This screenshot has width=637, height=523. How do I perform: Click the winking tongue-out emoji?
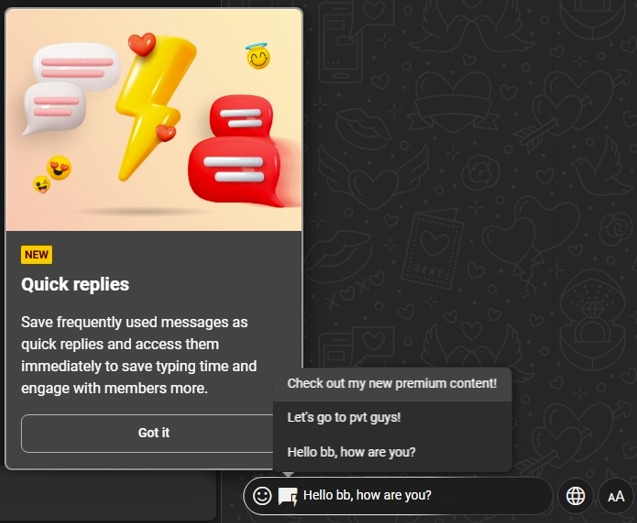point(41,184)
